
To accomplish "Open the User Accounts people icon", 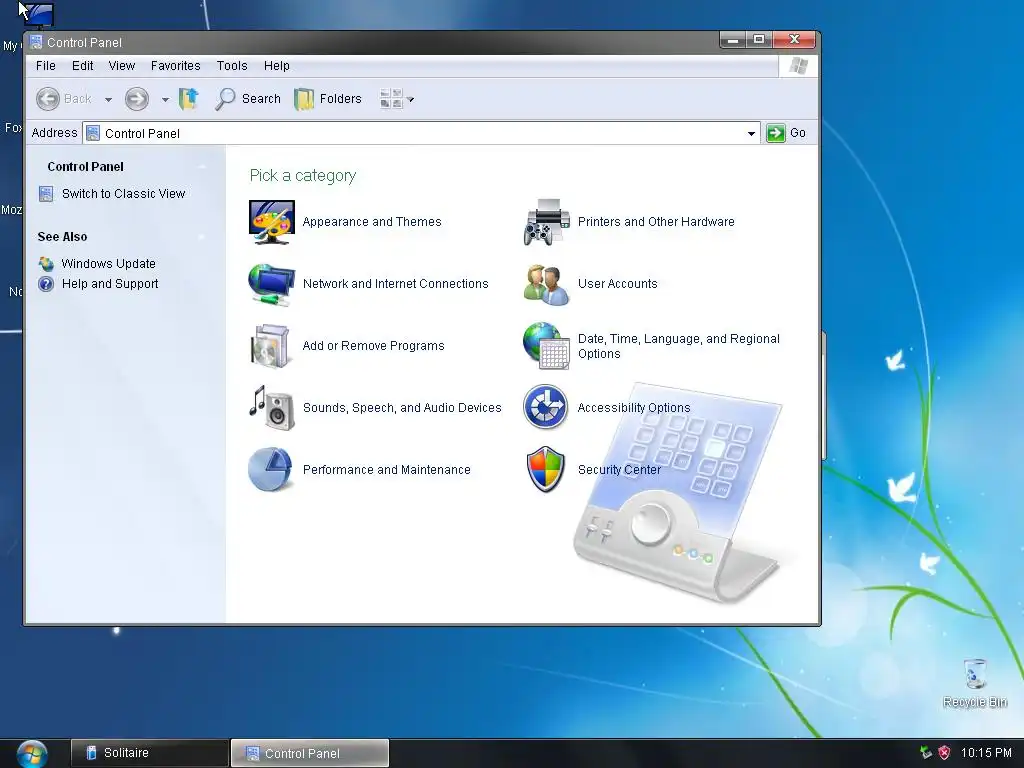I will click(547, 284).
